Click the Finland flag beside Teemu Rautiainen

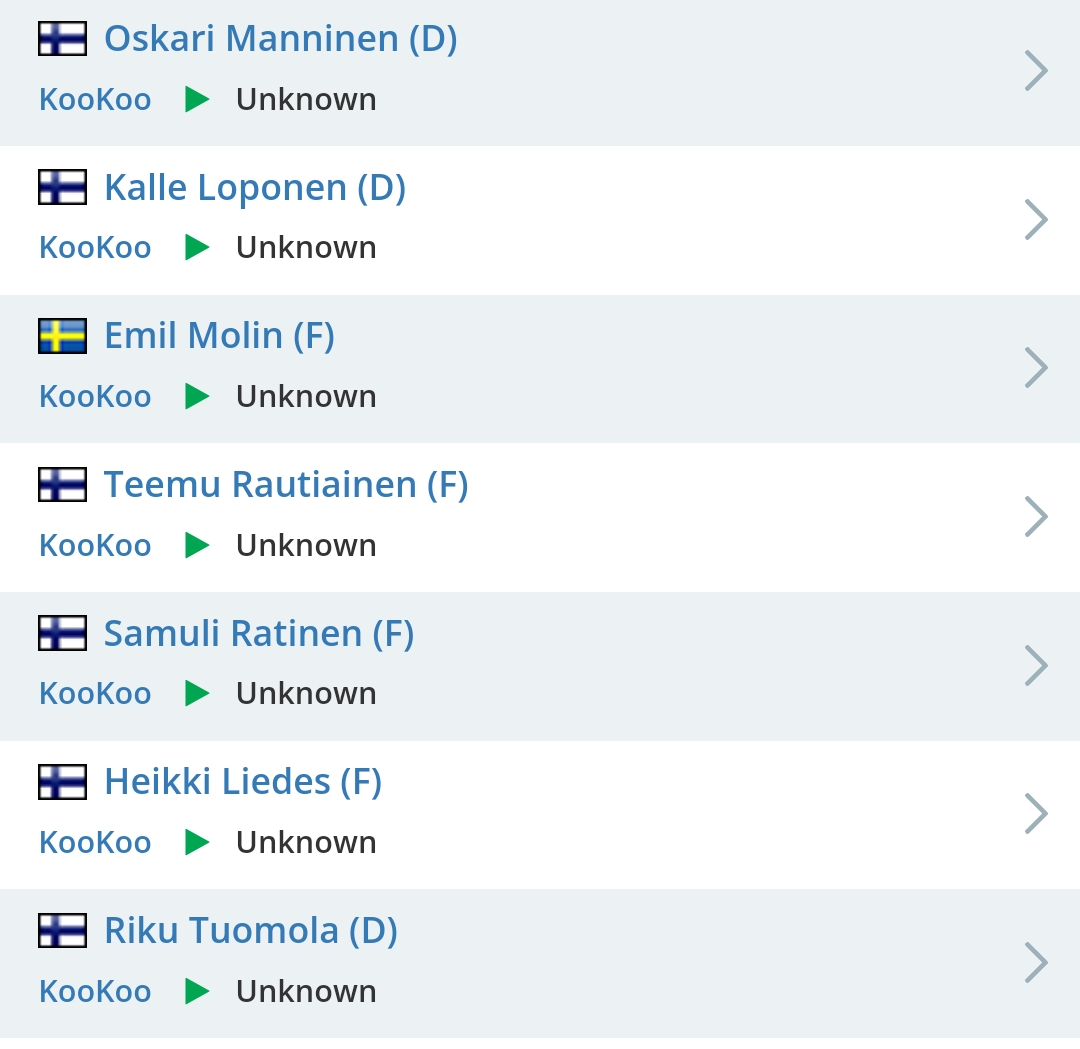tap(62, 485)
